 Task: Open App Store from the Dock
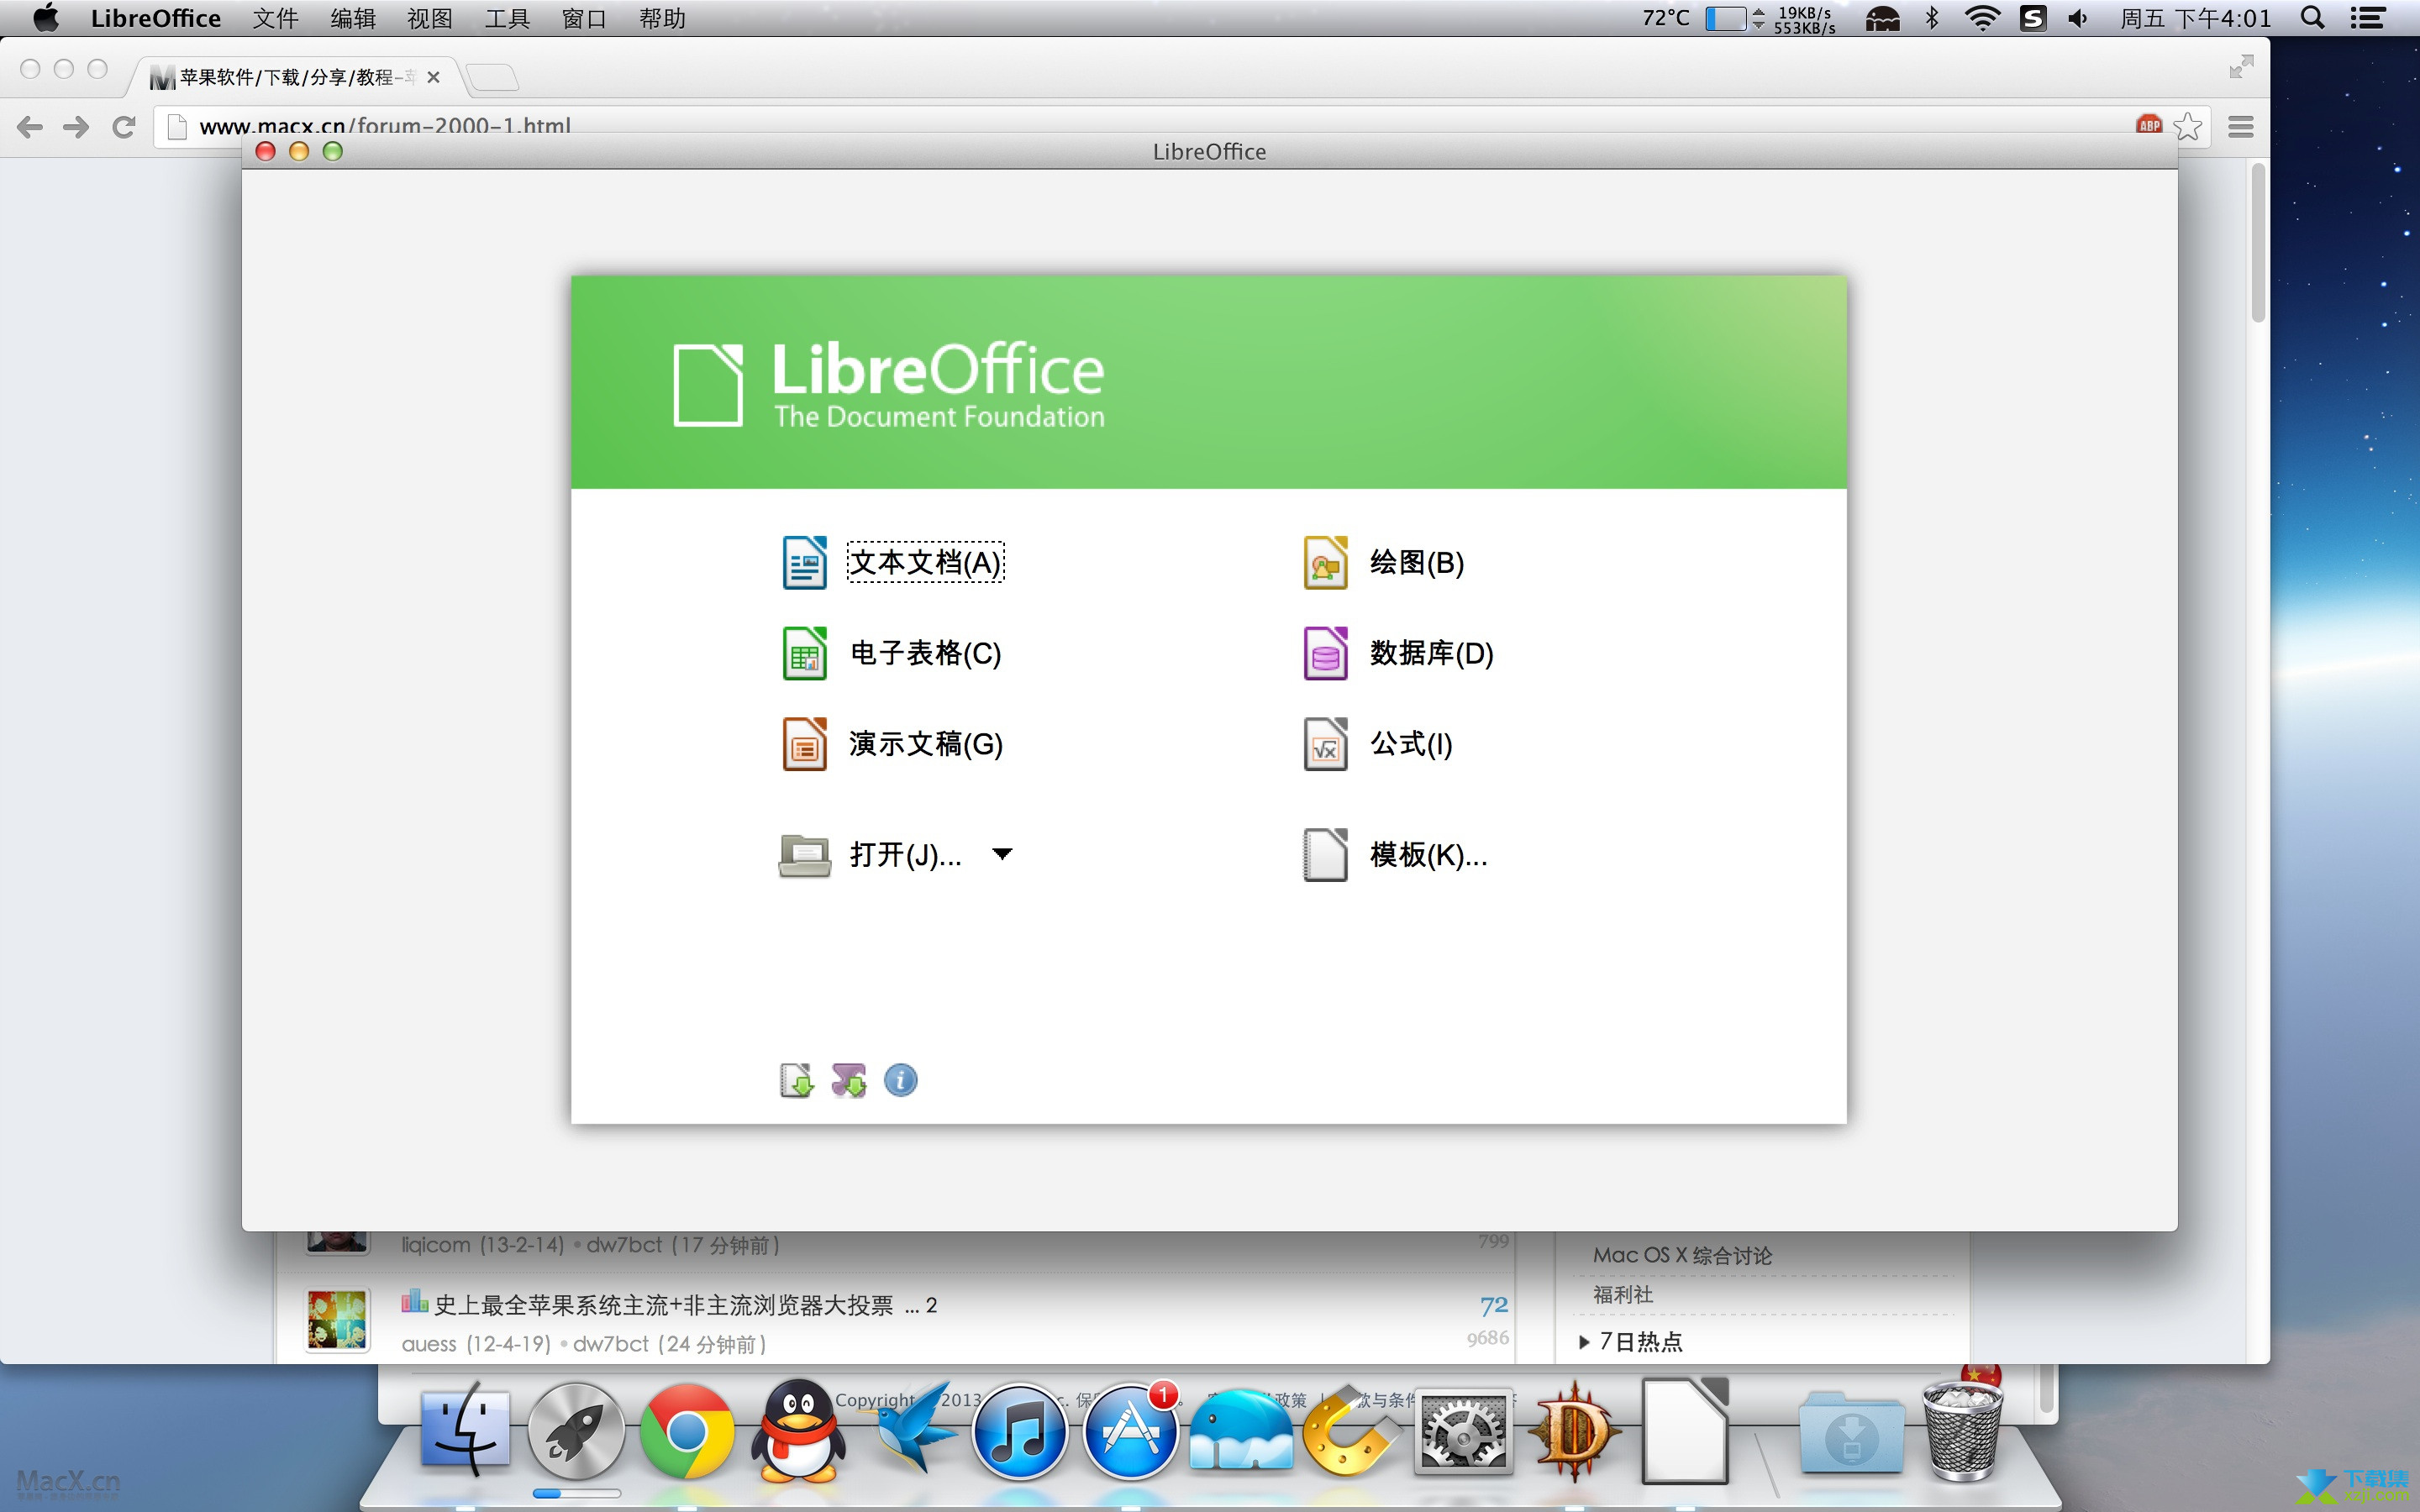[x=1130, y=1431]
